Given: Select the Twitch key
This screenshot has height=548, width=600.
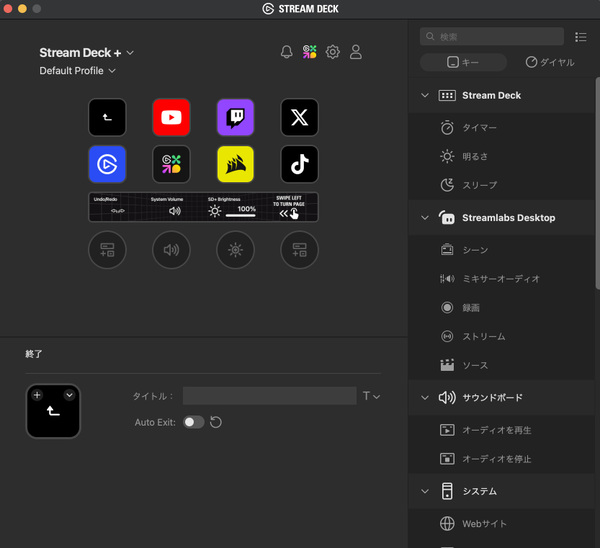Looking at the screenshot, I should click(x=235, y=117).
